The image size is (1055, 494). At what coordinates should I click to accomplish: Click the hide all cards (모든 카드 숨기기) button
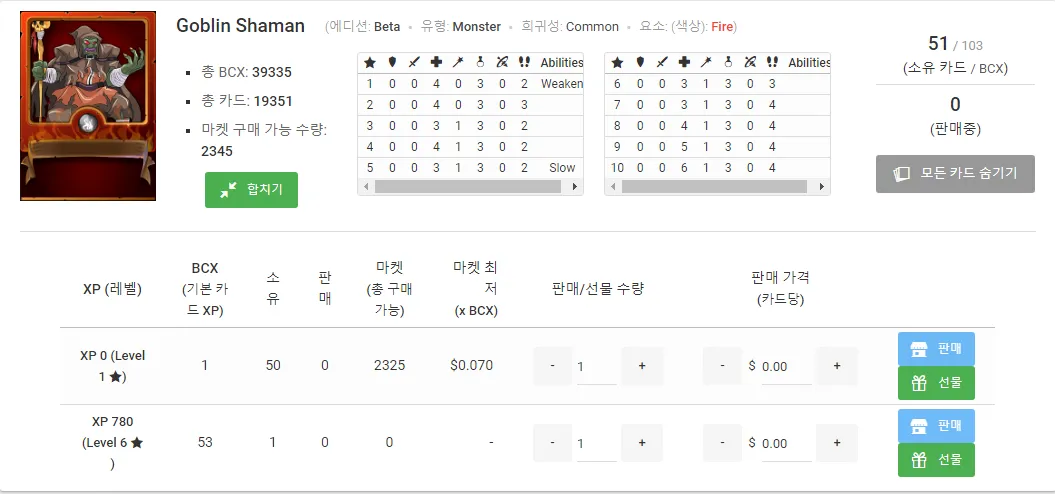(955, 173)
